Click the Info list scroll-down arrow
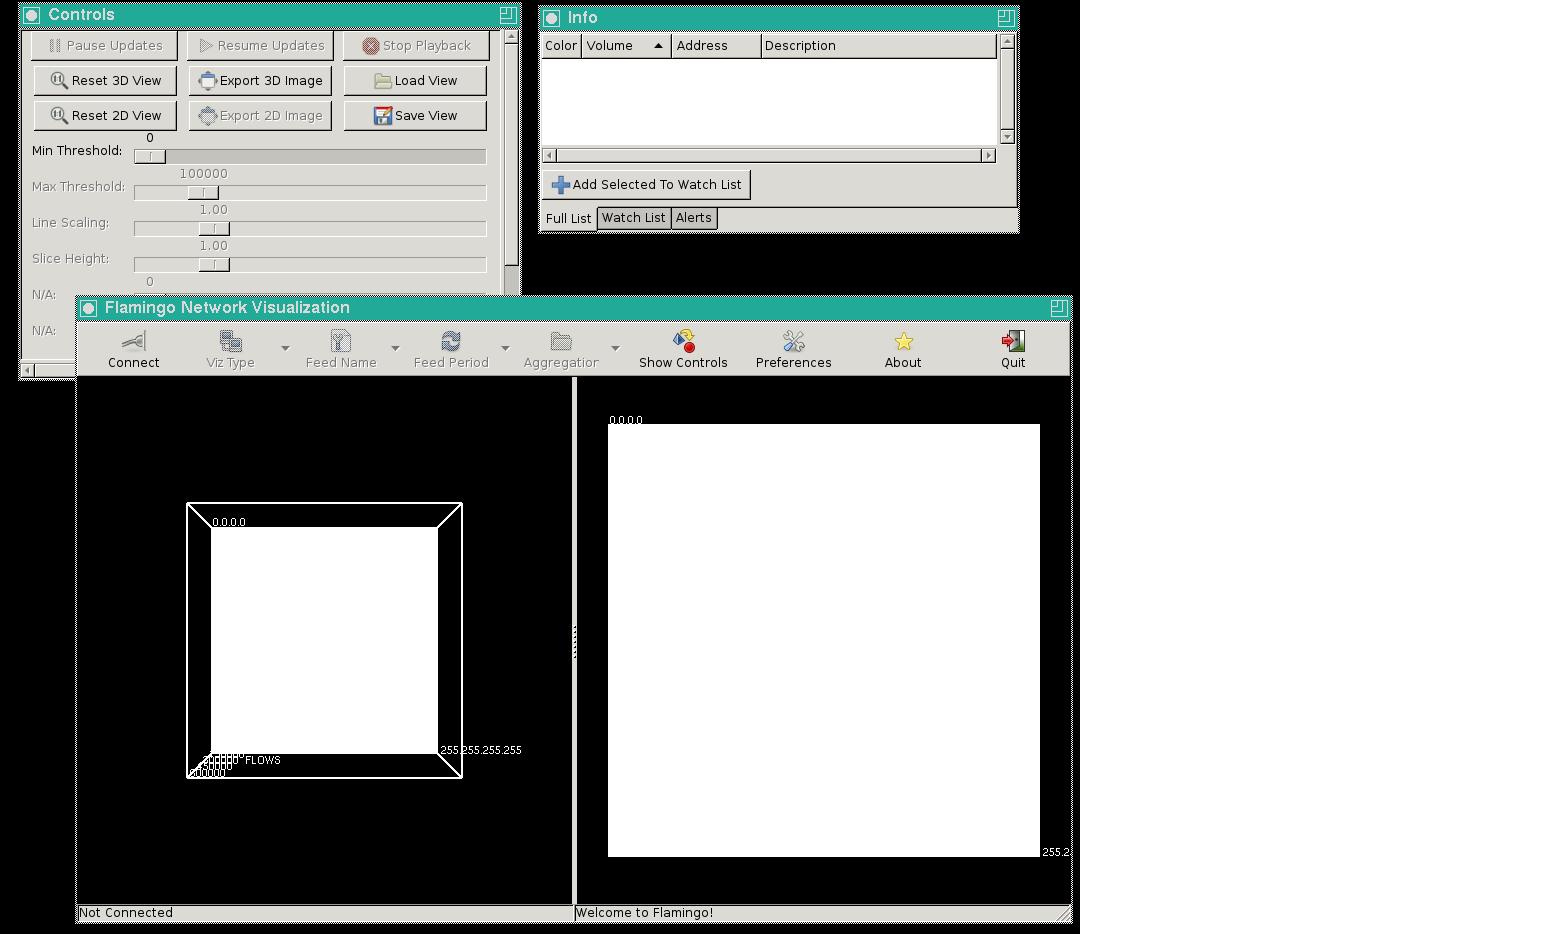The image size is (1566, 934). (1007, 136)
